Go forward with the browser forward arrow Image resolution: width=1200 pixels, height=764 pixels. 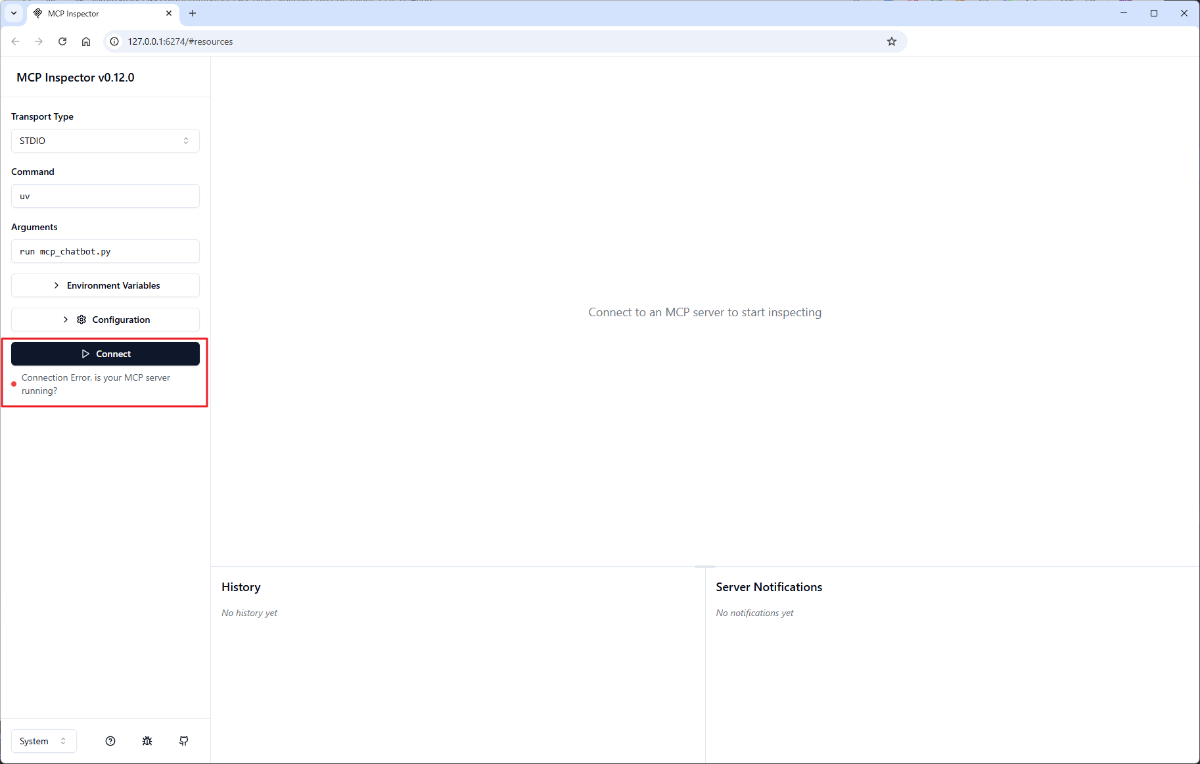tap(39, 41)
